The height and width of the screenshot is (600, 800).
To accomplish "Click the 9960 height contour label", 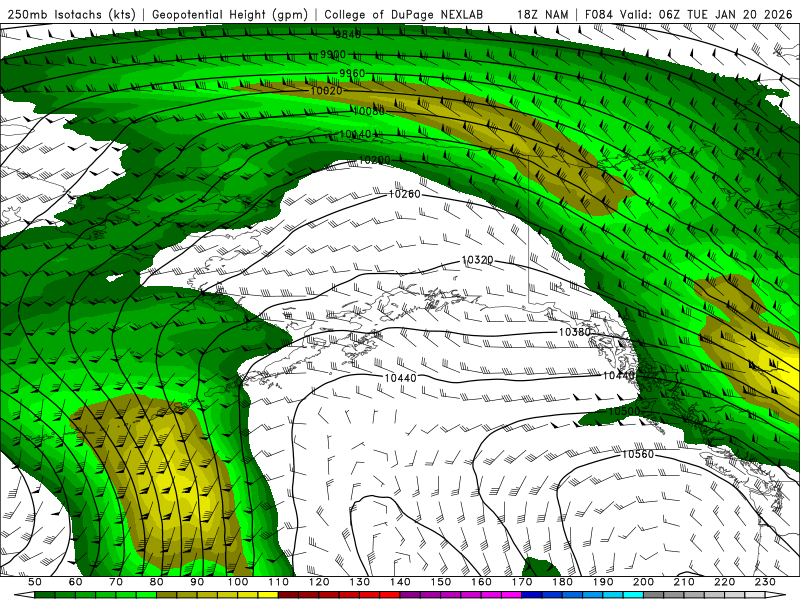I will pyautogui.click(x=352, y=73).
